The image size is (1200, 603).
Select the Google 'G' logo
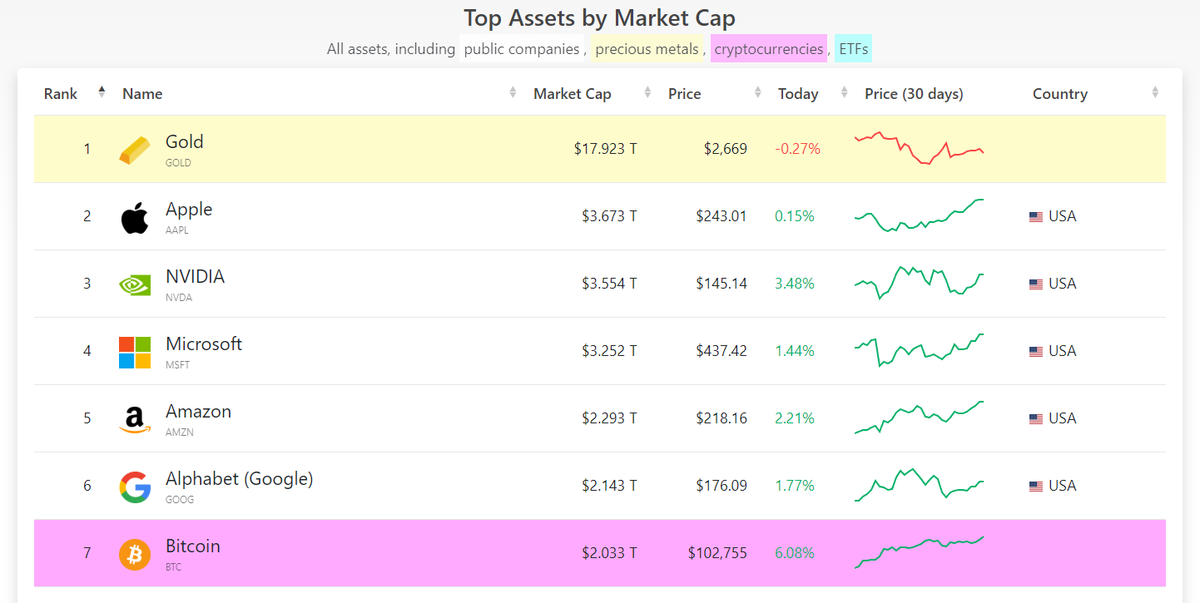[134, 485]
